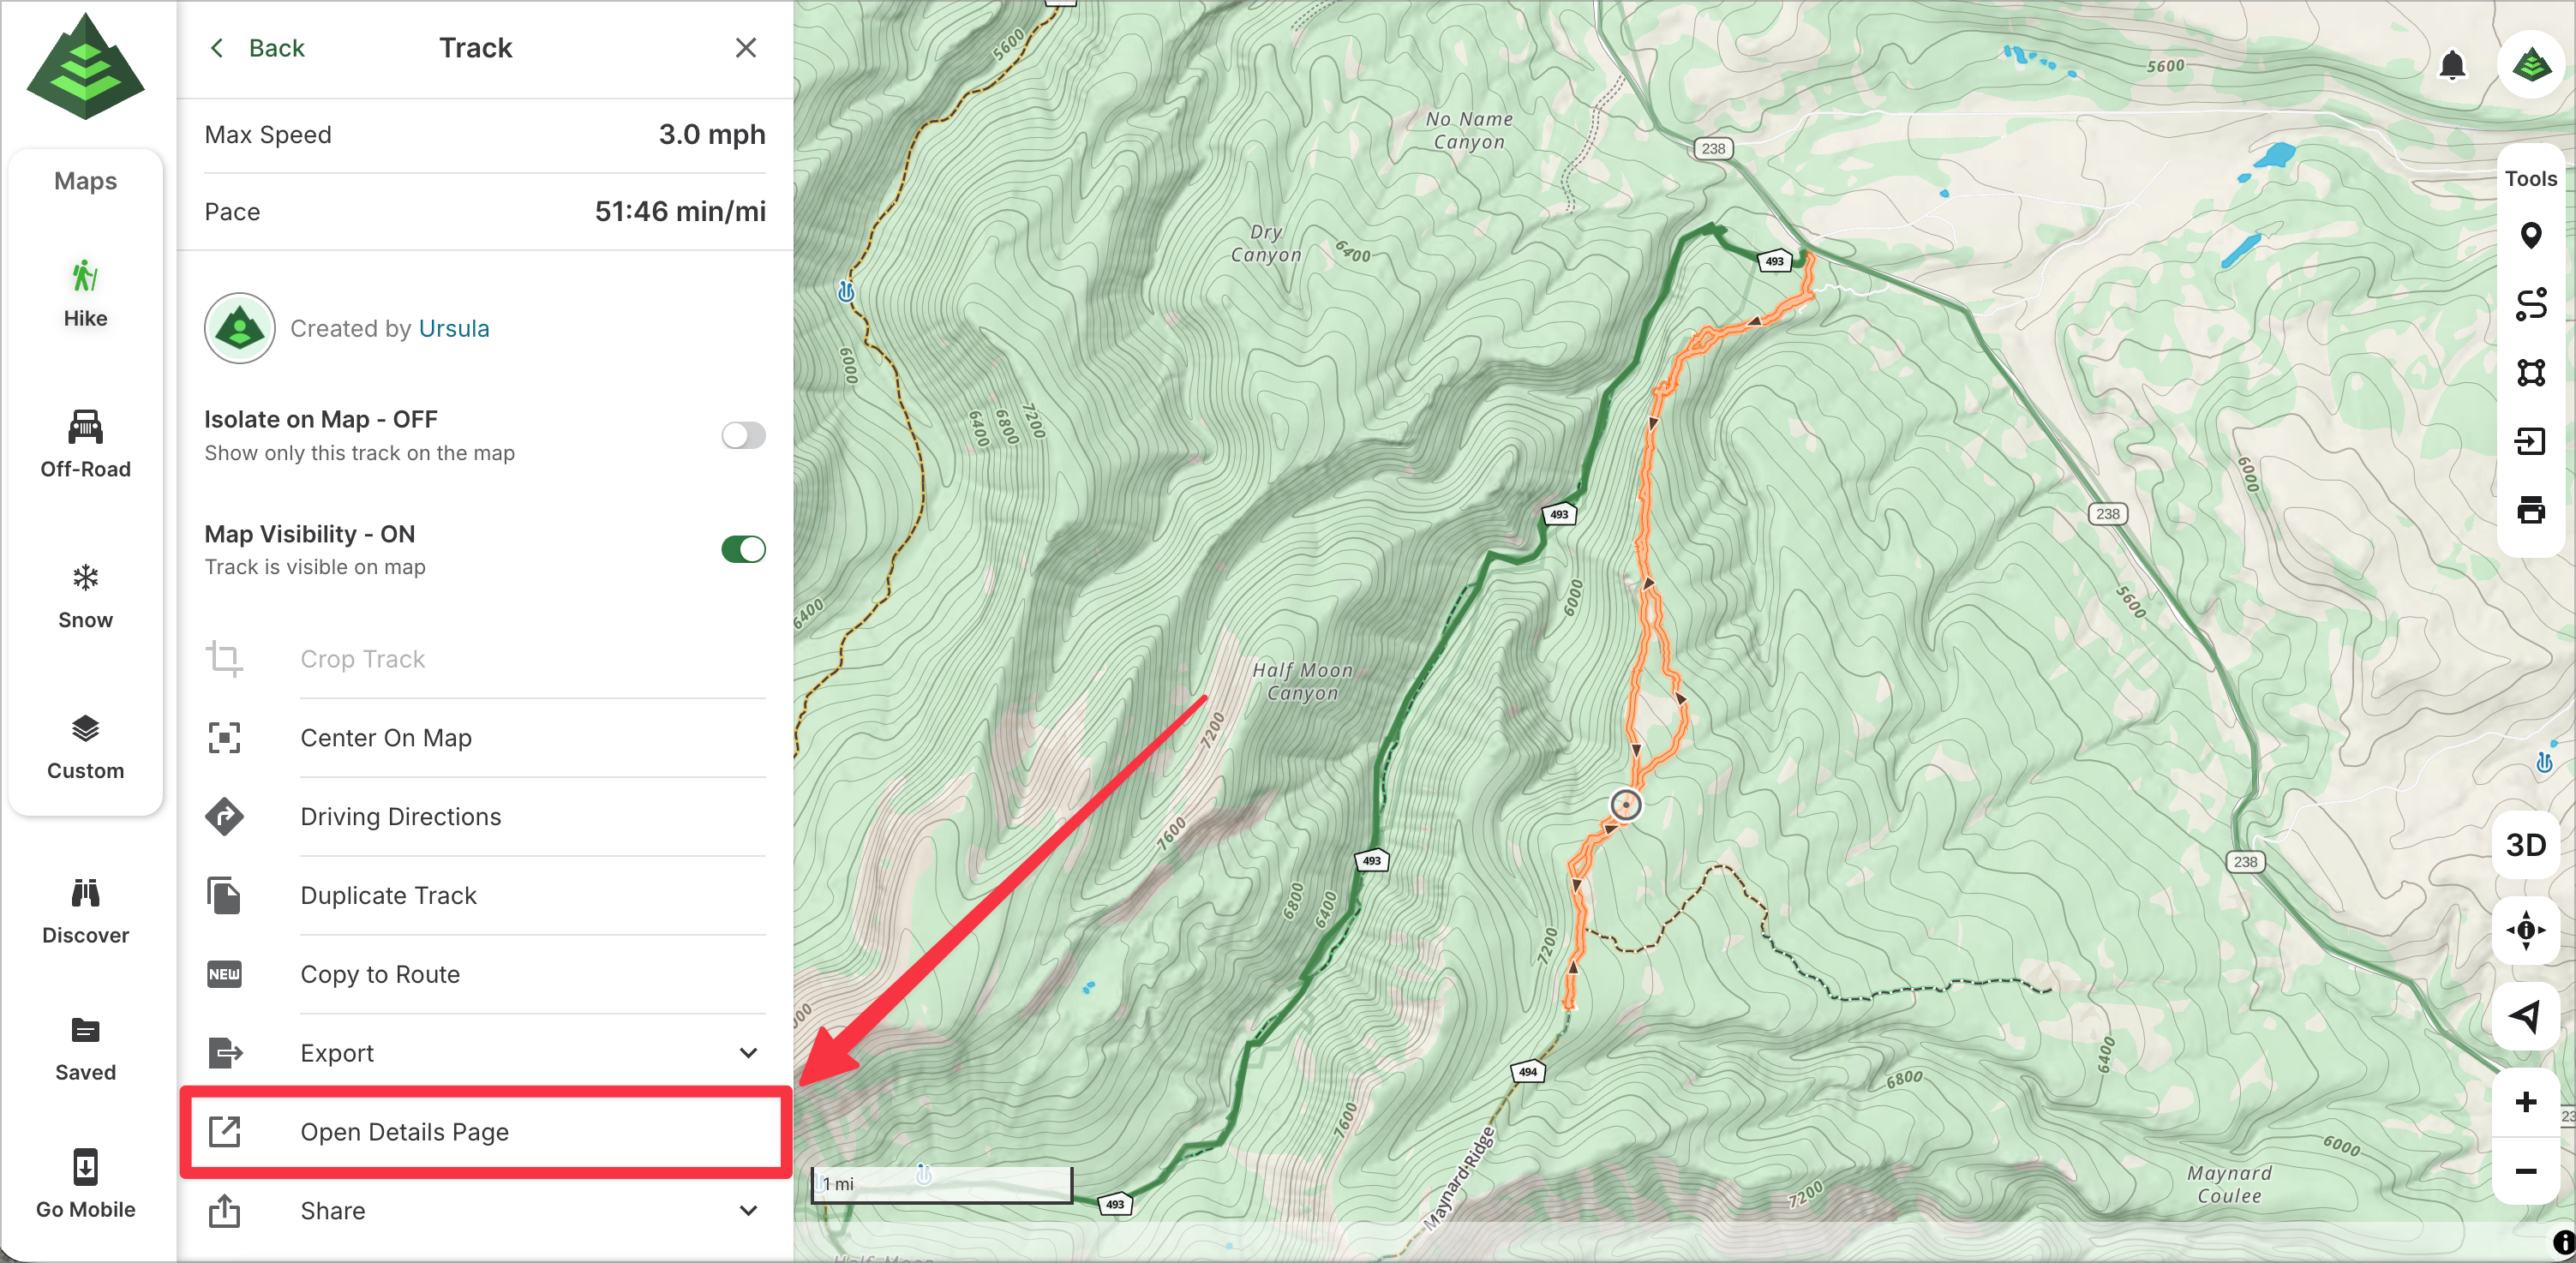Image resolution: width=2576 pixels, height=1263 pixels.
Task: Click the import file tool icon
Action: click(x=2530, y=441)
